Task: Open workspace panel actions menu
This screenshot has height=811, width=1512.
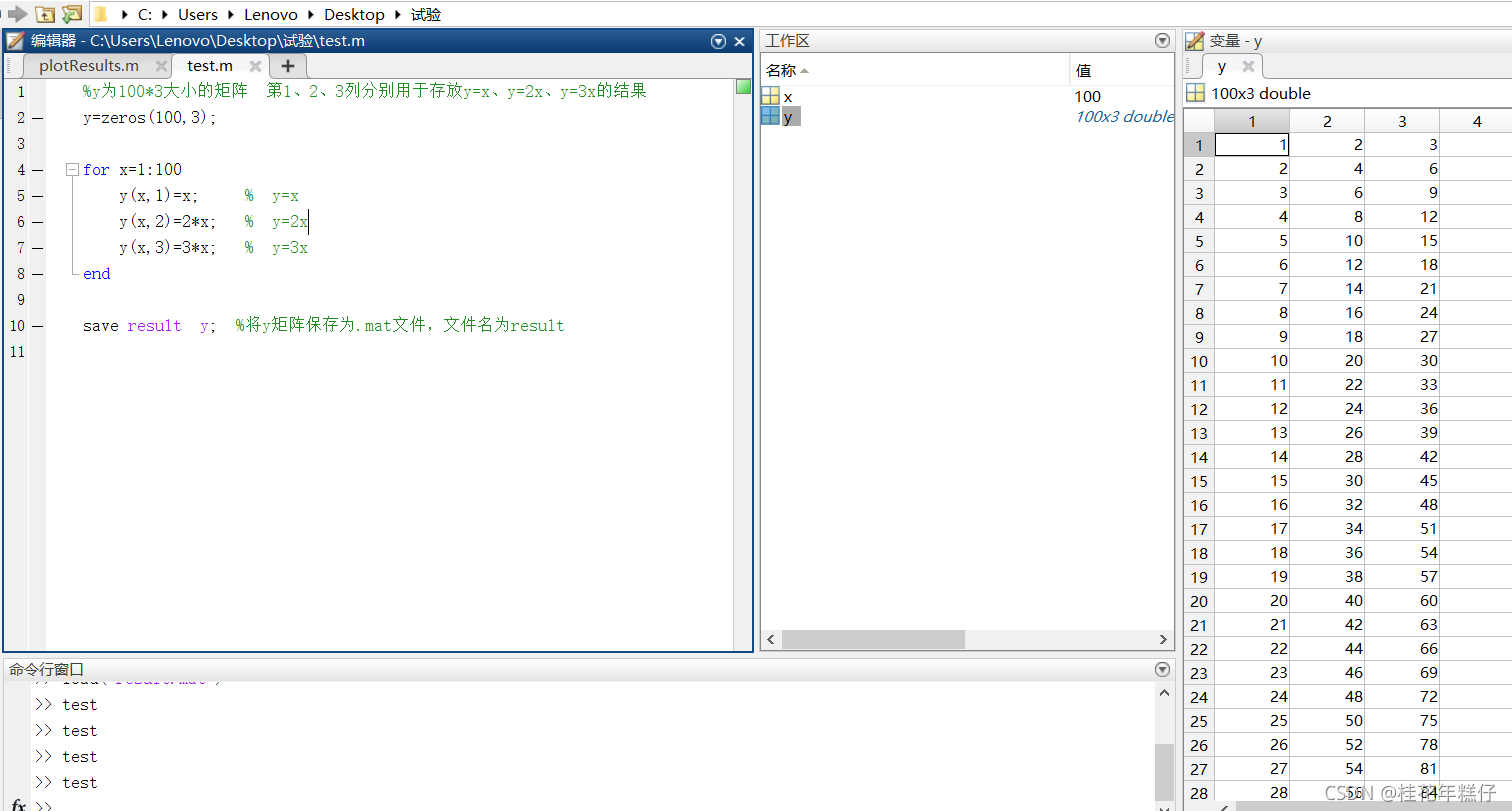Action: pyautogui.click(x=1162, y=41)
